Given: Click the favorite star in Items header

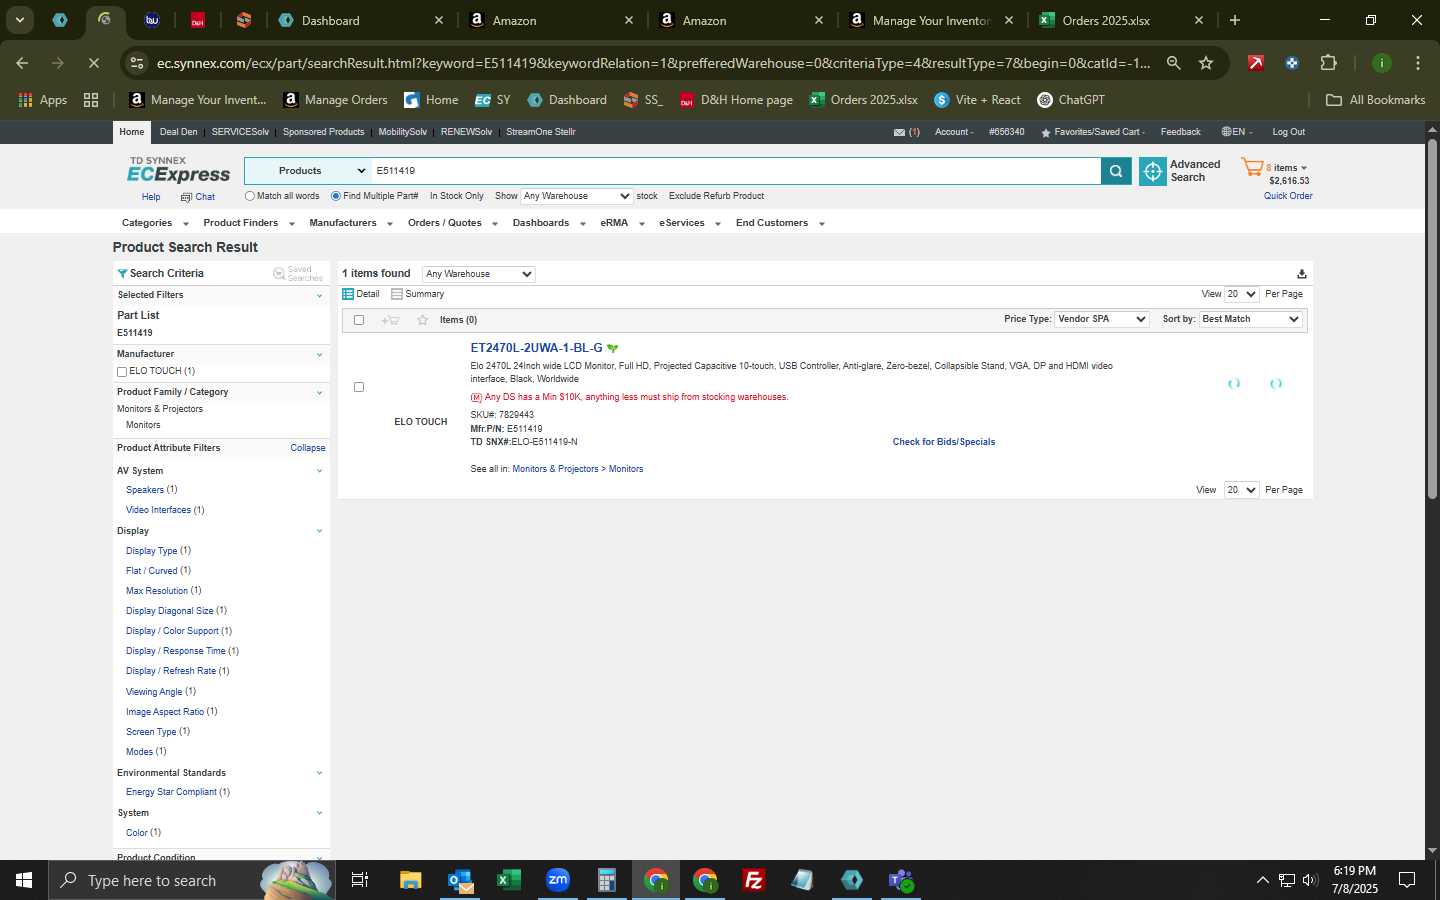Looking at the screenshot, I should [423, 320].
